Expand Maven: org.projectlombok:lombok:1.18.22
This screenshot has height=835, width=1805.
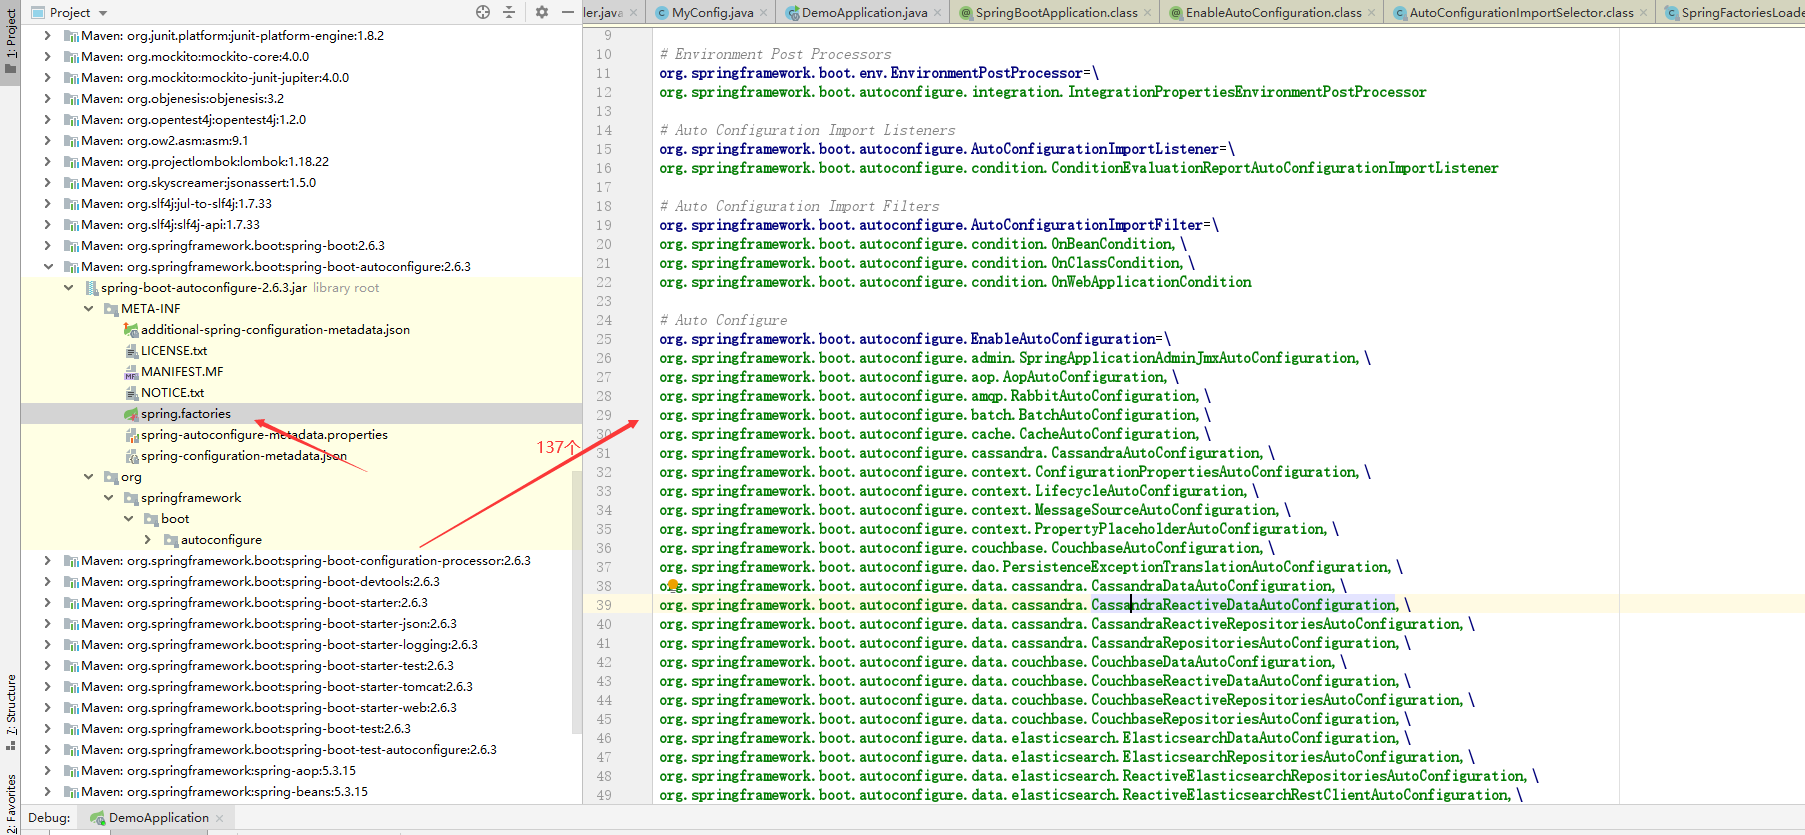pos(47,161)
